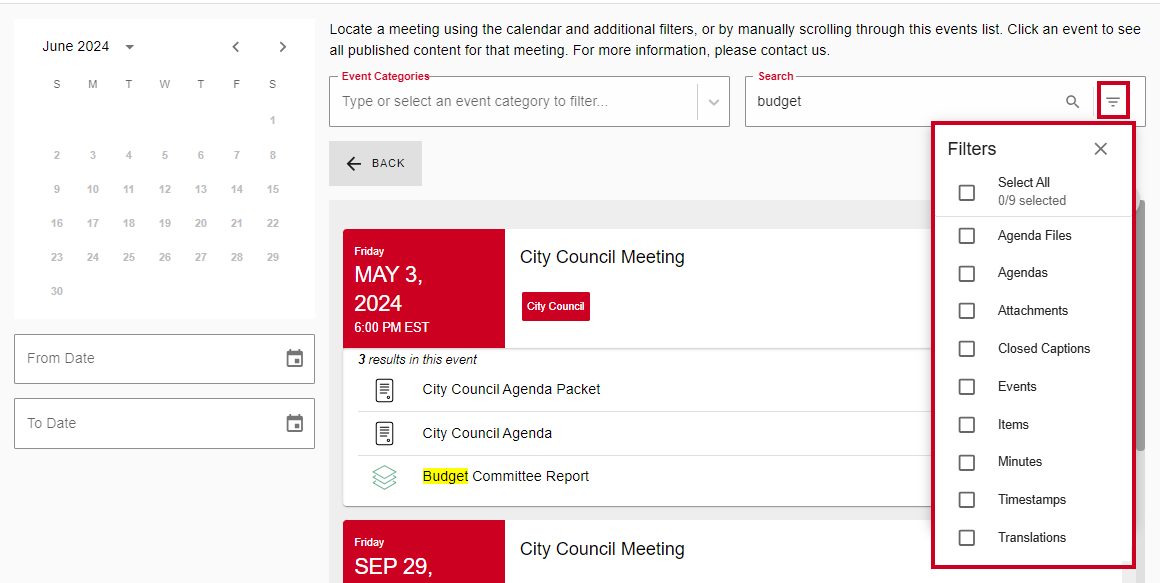Open From Date calendar picker icon
1160x583 pixels.
point(294,358)
